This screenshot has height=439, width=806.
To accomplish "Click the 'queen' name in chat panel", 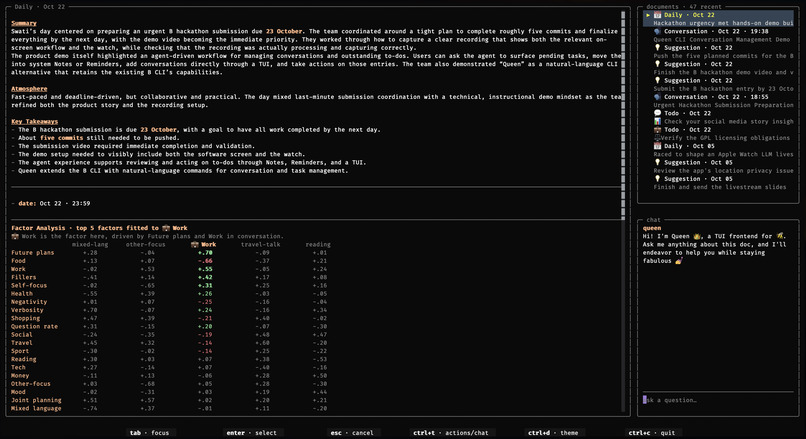I will (652, 228).
